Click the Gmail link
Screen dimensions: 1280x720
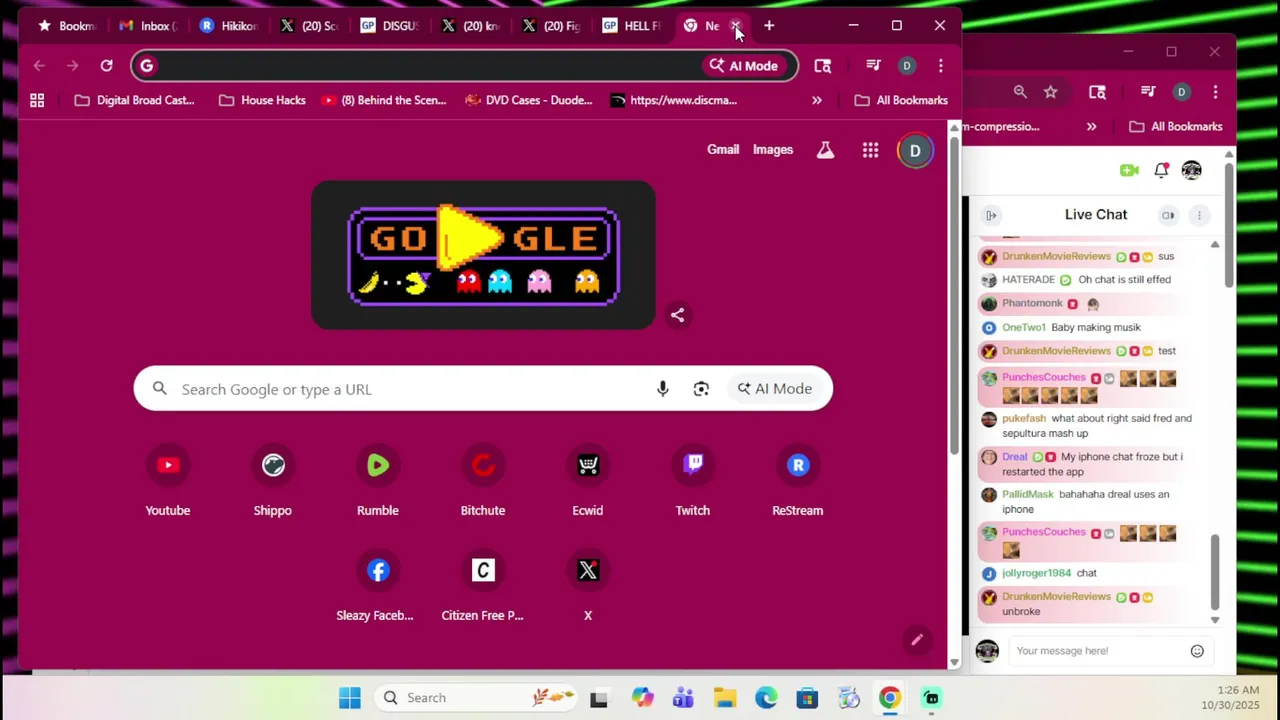(723, 150)
